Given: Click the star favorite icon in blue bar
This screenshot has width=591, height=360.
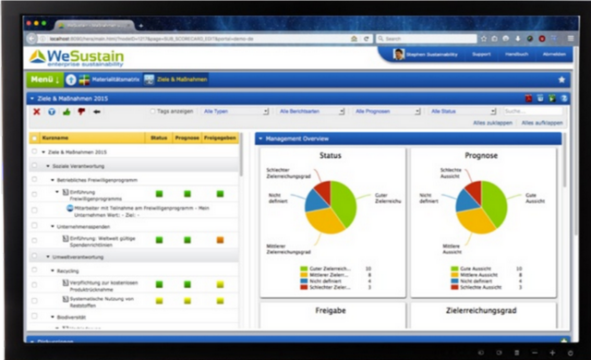Looking at the screenshot, I should point(562,80).
